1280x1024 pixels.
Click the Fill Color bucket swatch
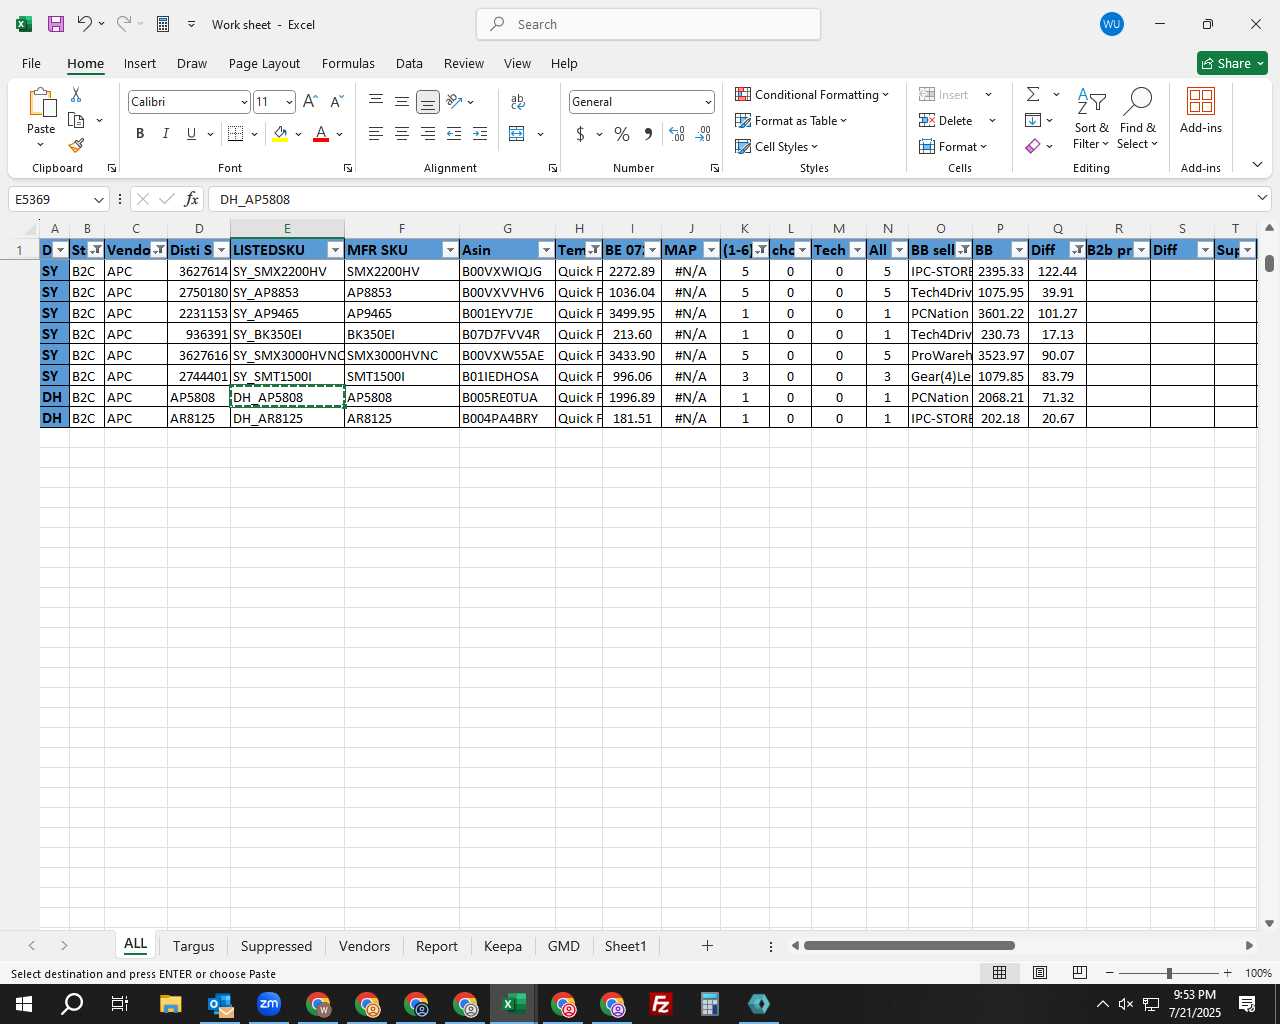click(x=280, y=134)
